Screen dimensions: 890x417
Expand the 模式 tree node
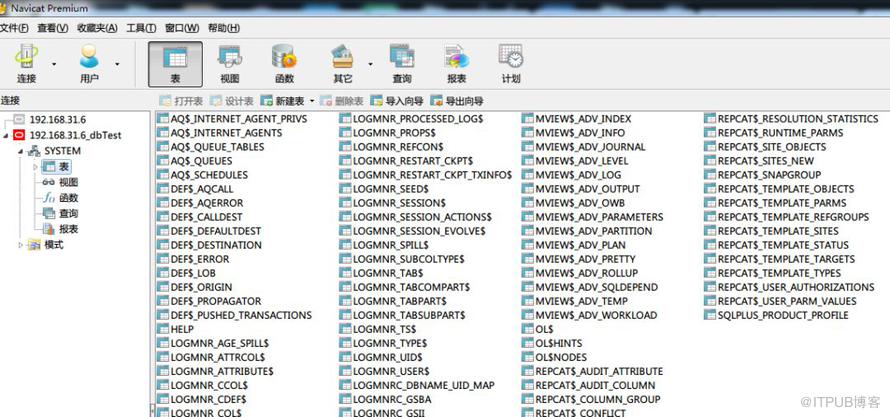click(22, 245)
